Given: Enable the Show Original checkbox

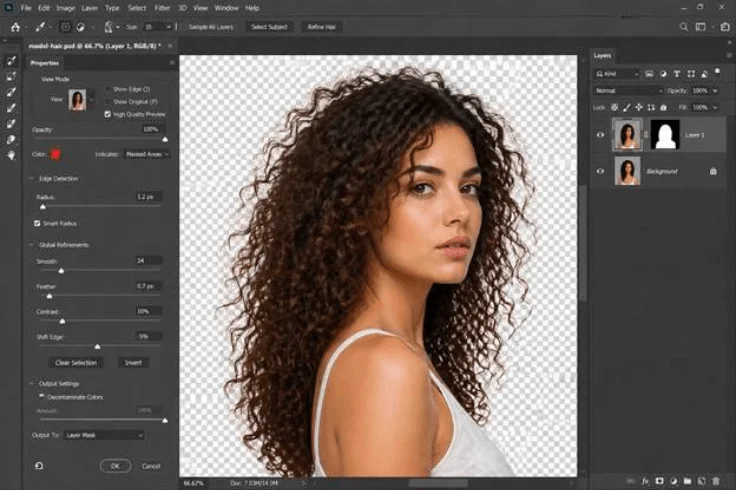Looking at the screenshot, I should 108,101.
